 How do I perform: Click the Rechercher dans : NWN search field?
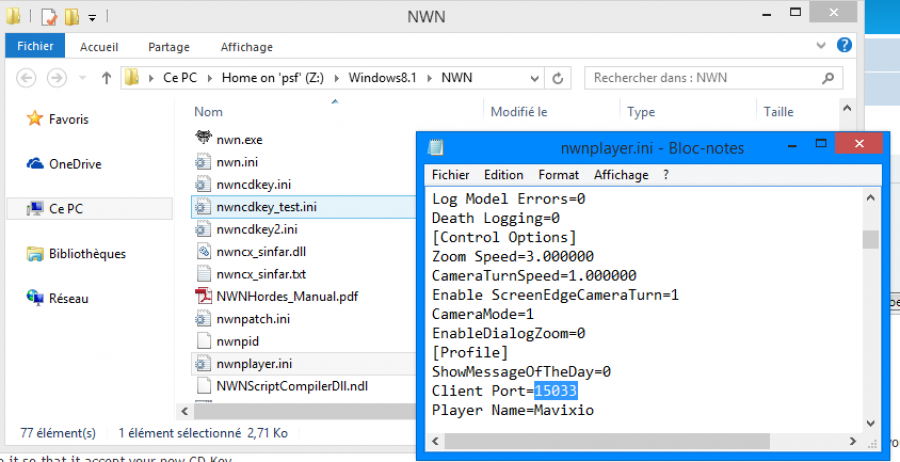(x=713, y=78)
